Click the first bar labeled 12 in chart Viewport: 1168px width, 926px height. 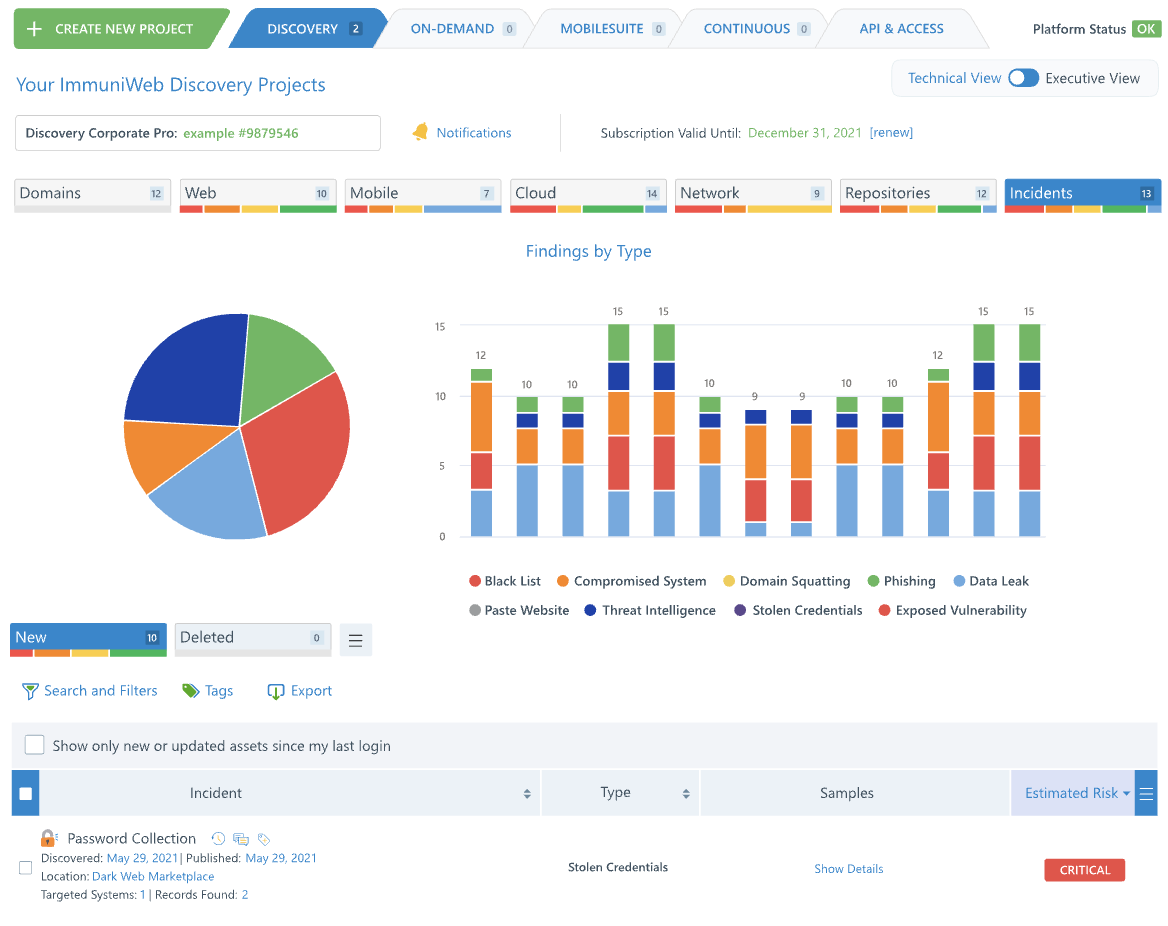pos(481,452)
